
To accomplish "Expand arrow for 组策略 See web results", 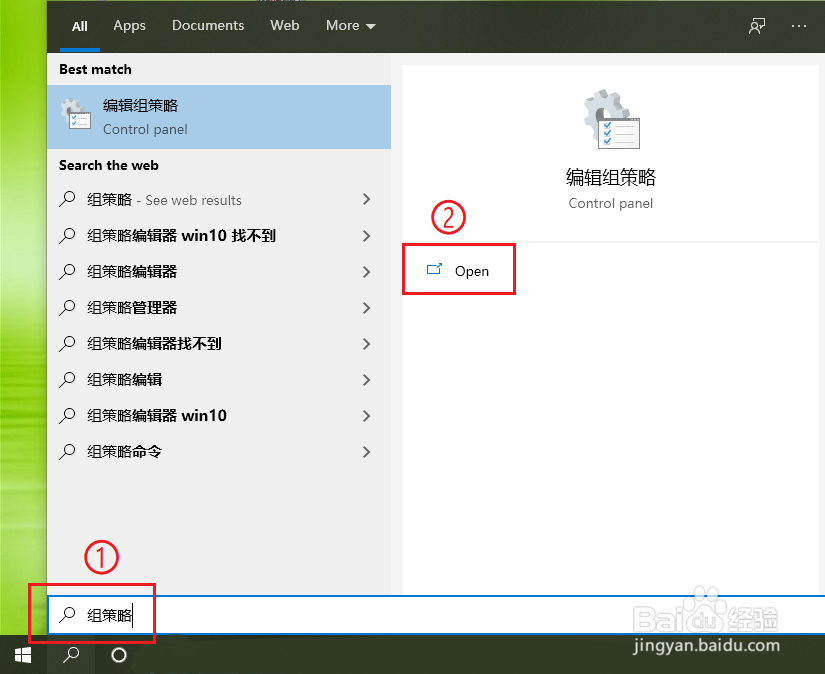I will pyautogui.click(x=367, y=199).
